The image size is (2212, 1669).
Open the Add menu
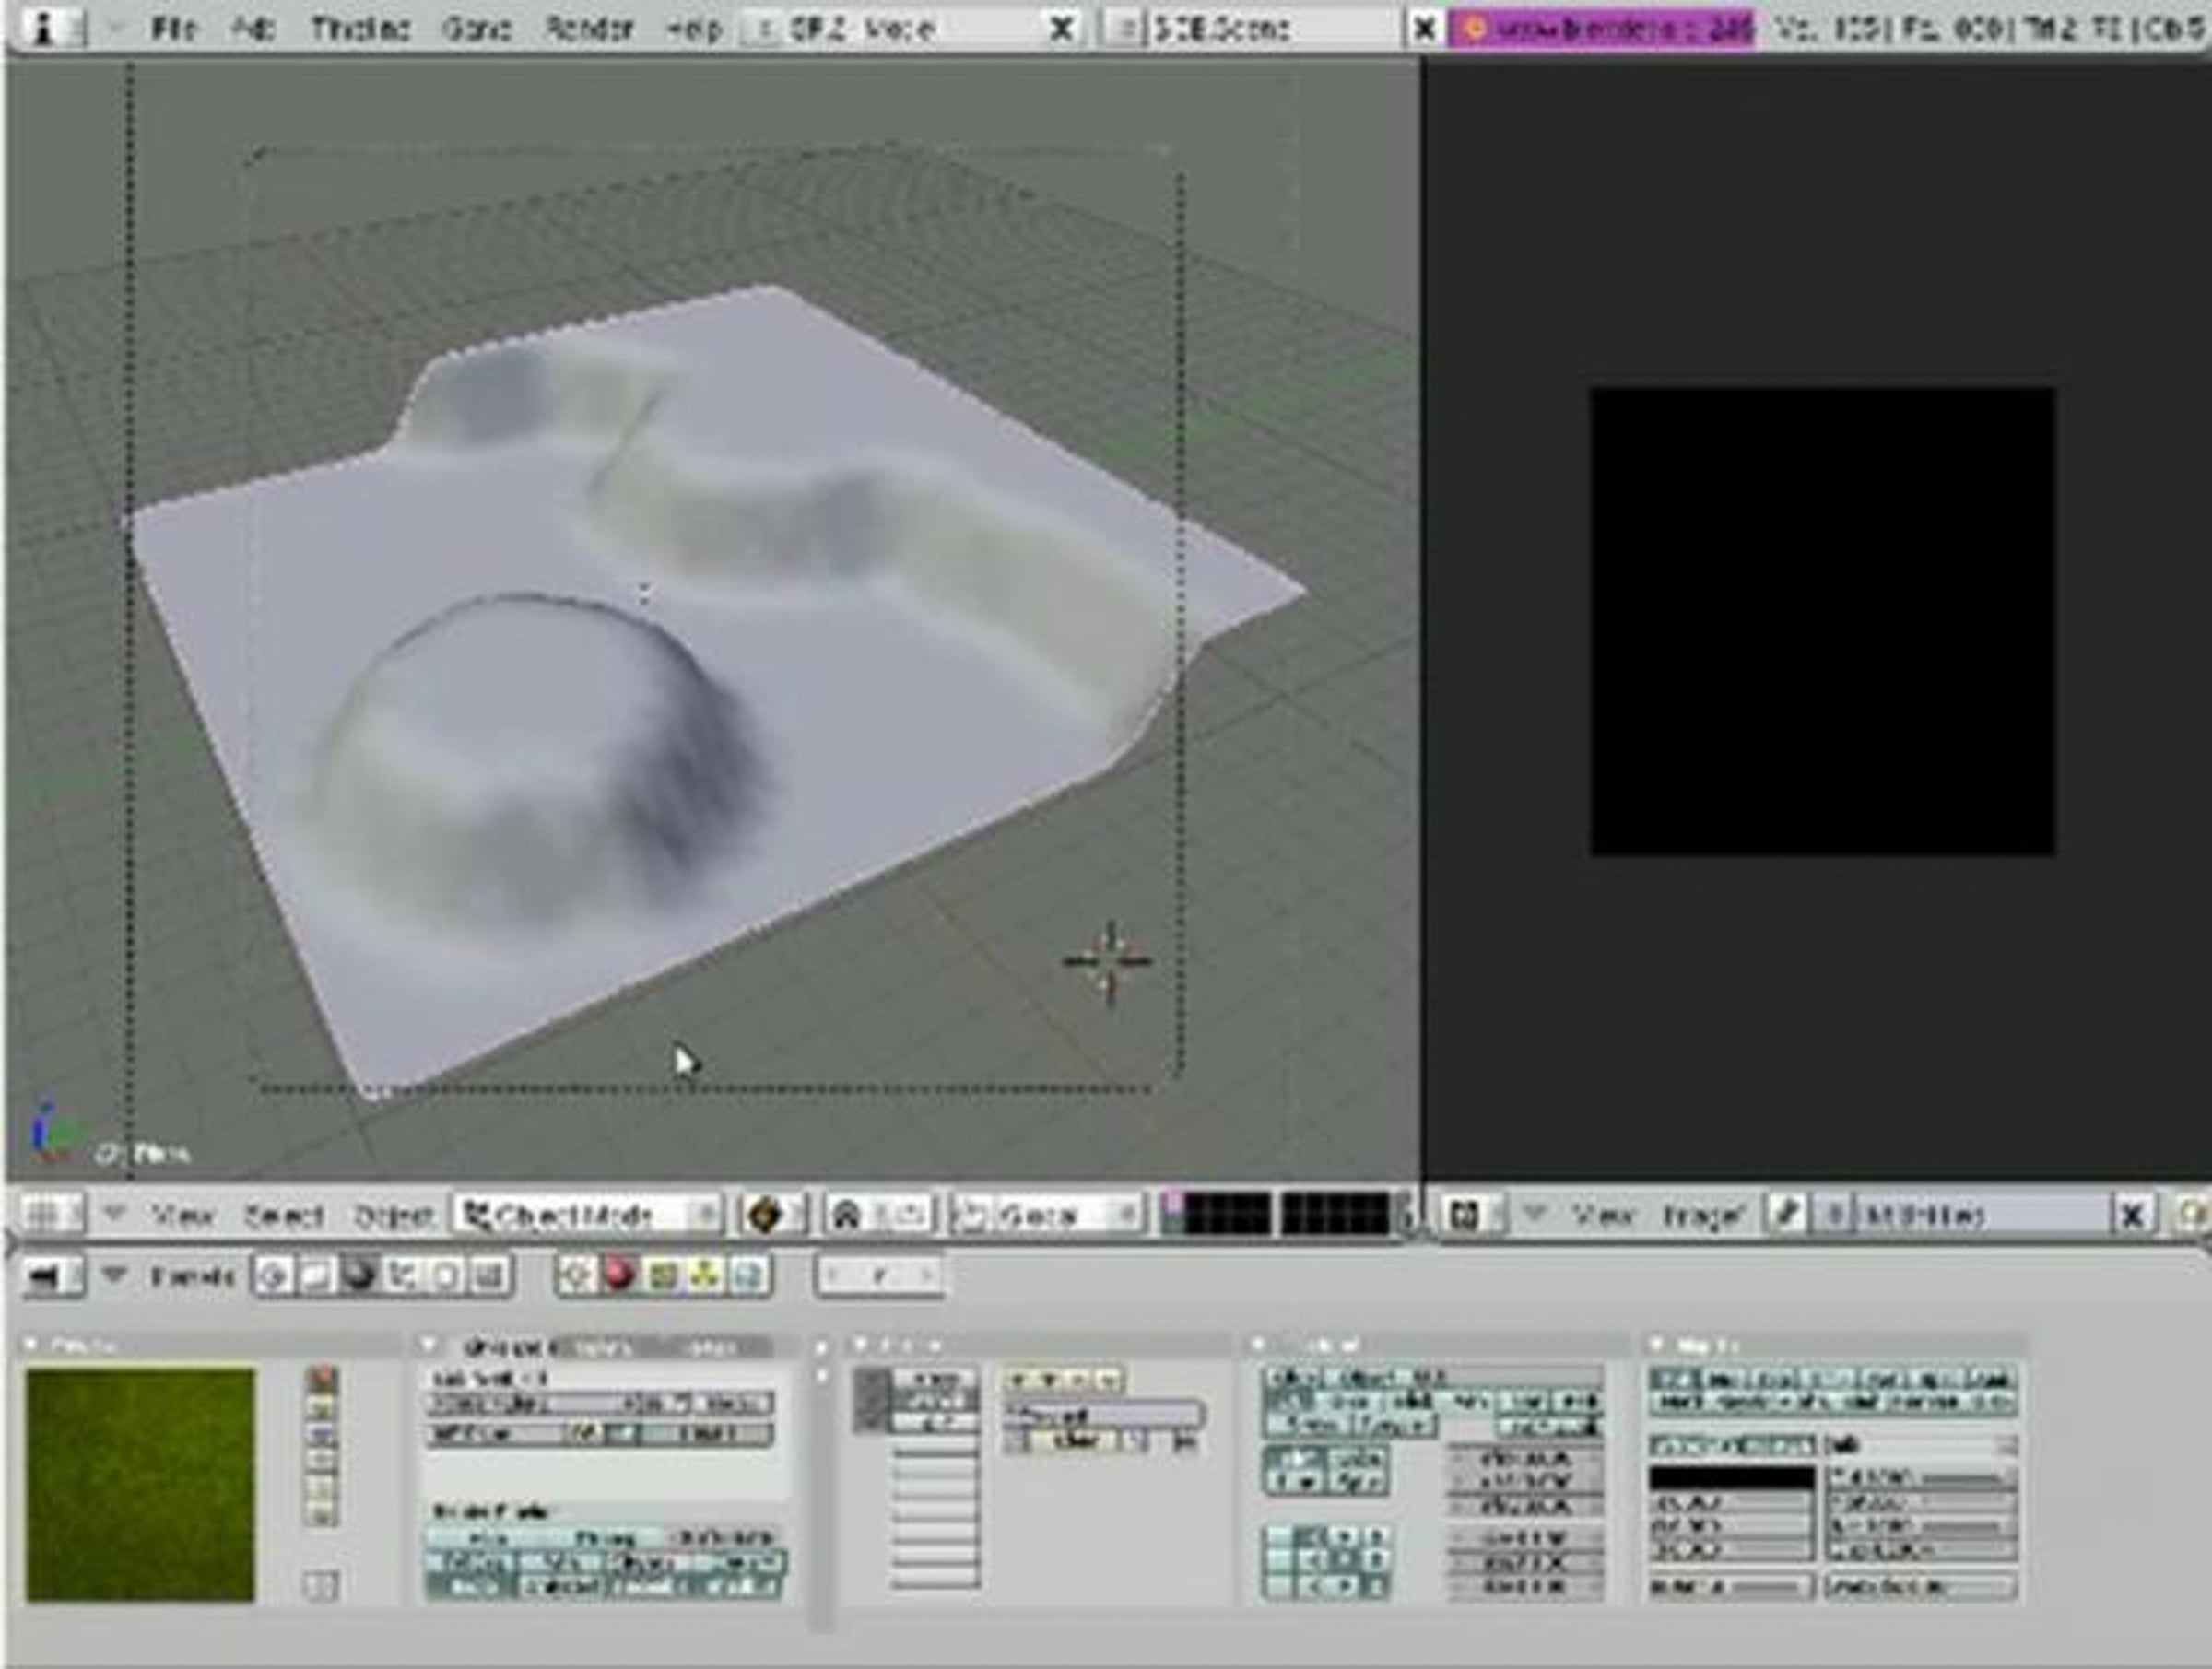[x=253, y=29]
